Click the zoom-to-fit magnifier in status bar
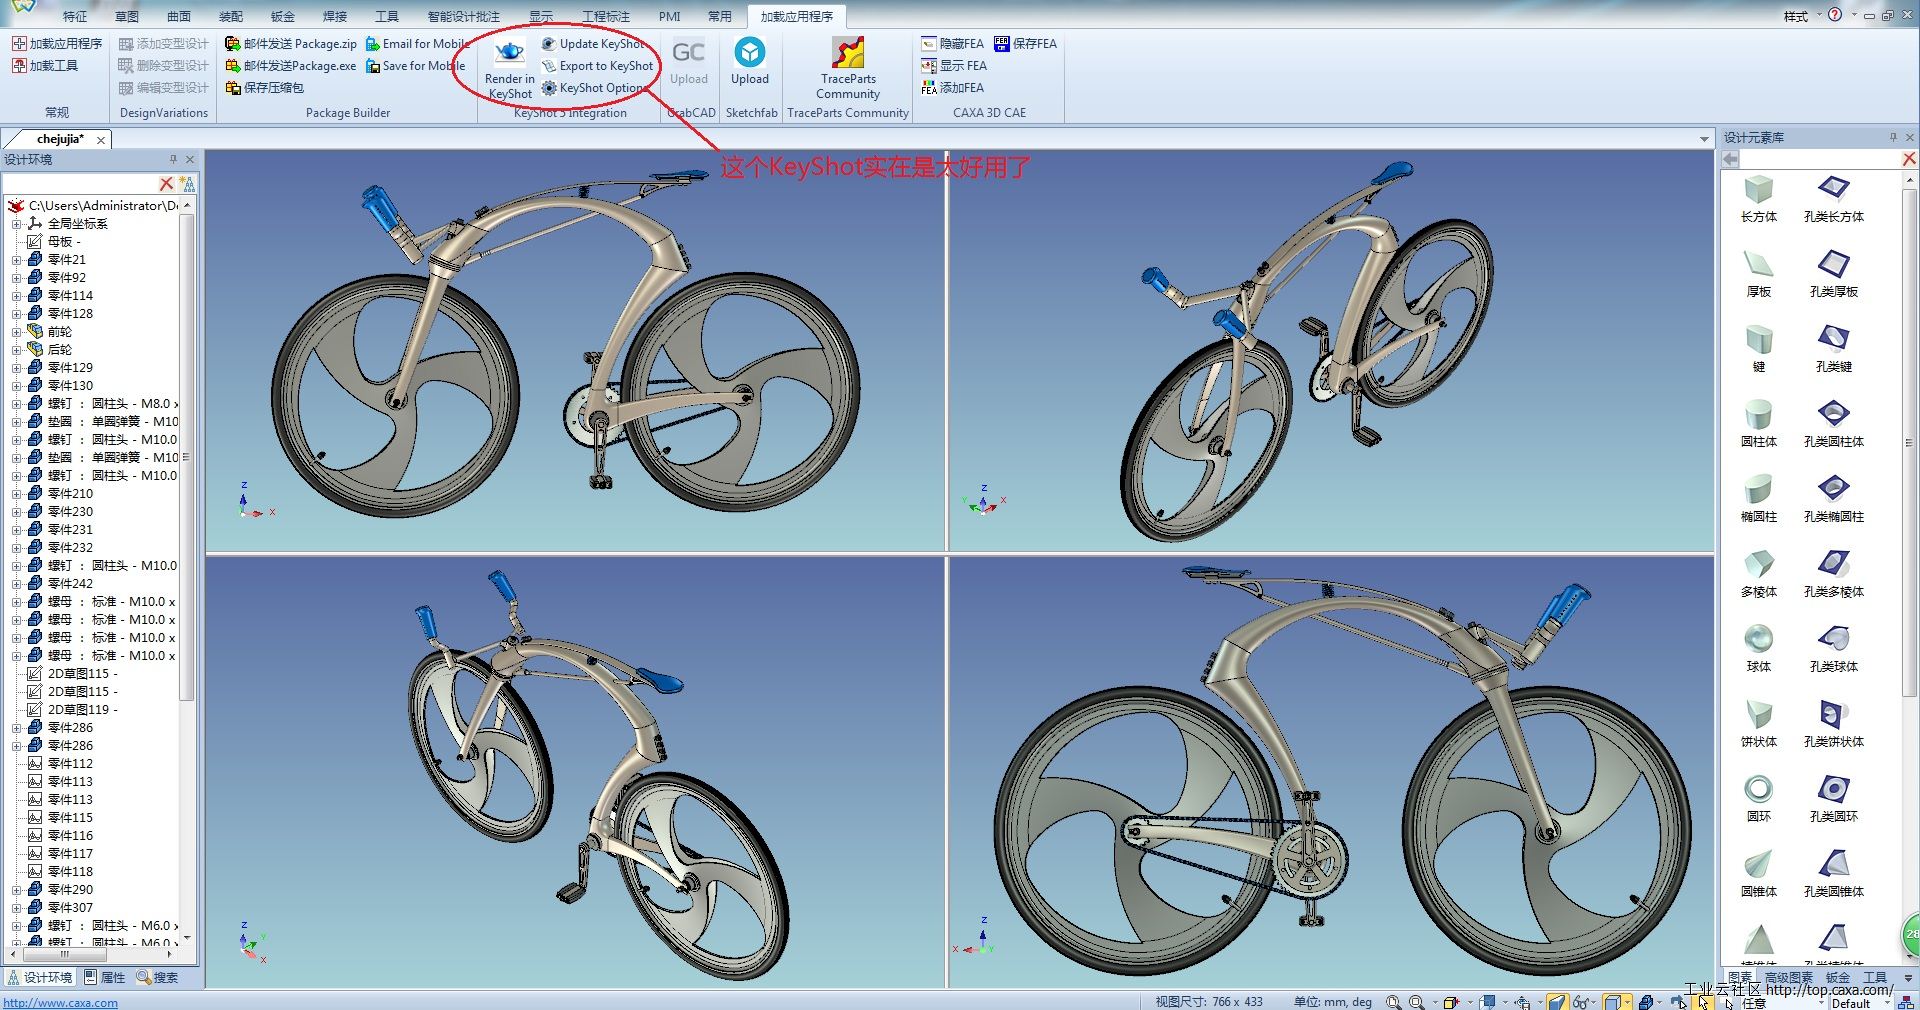This screenshot has width=1920, height=1010. pos(1394,1002)
